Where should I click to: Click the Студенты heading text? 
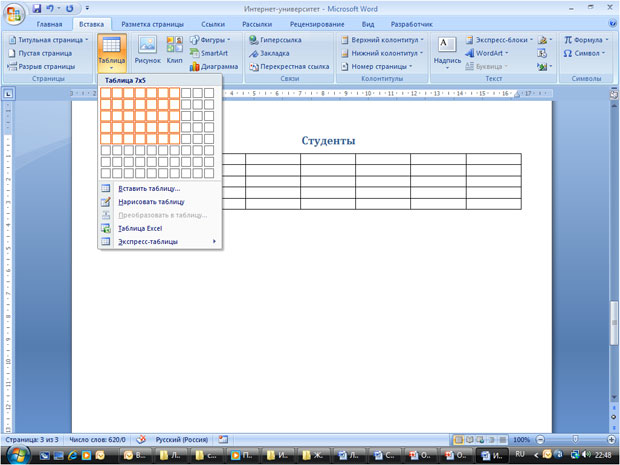click(x=328, y=141)
